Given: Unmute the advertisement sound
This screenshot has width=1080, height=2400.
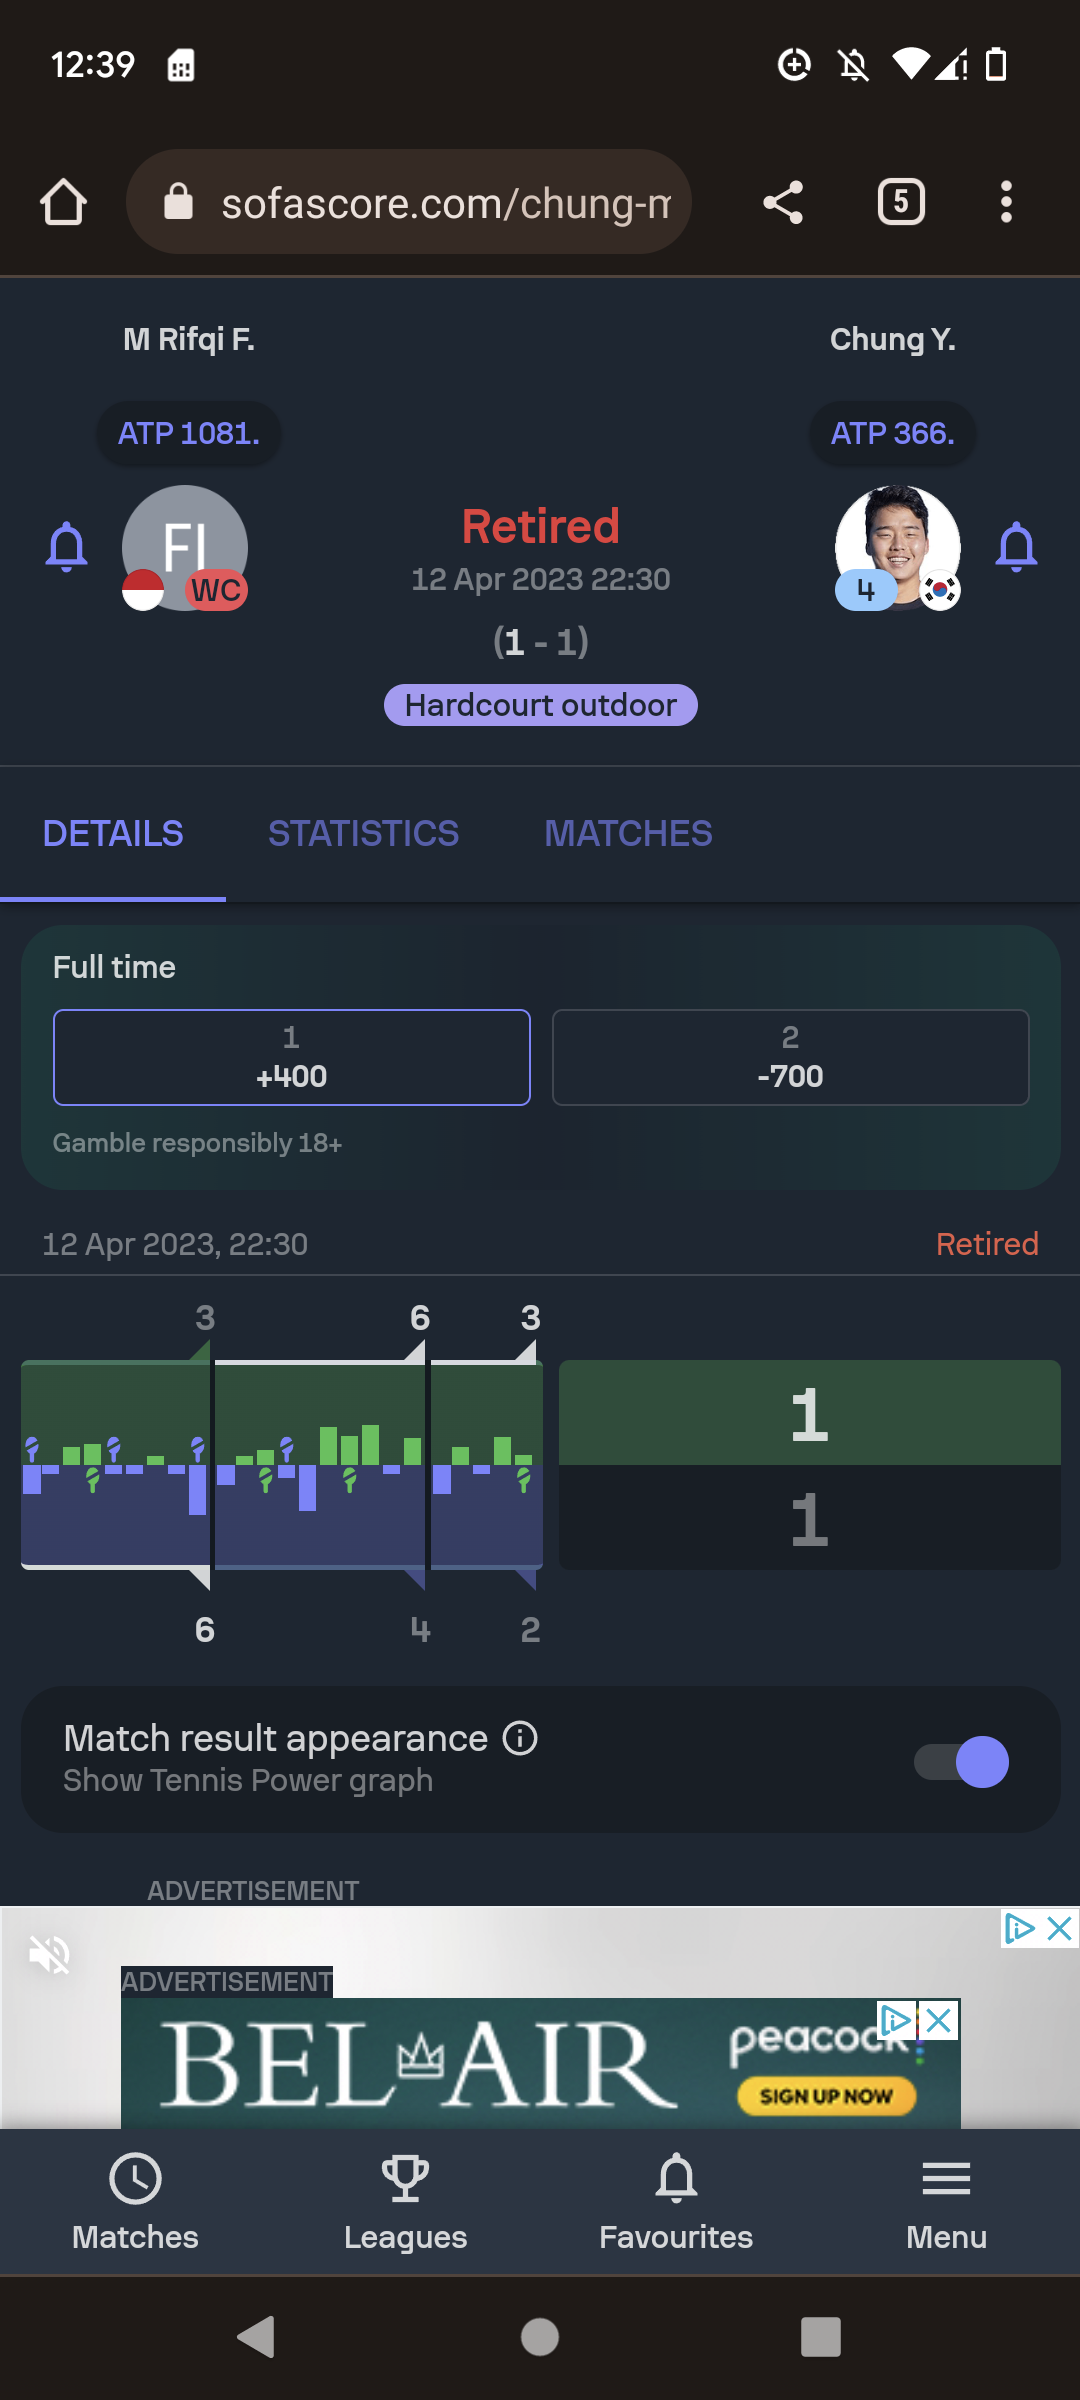Looking at the screenshot, I should [x=49, y=1954].
